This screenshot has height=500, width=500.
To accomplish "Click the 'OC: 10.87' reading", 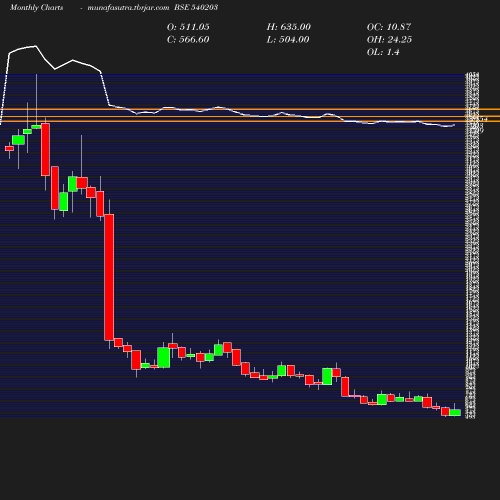I will [x=389, y=27].
